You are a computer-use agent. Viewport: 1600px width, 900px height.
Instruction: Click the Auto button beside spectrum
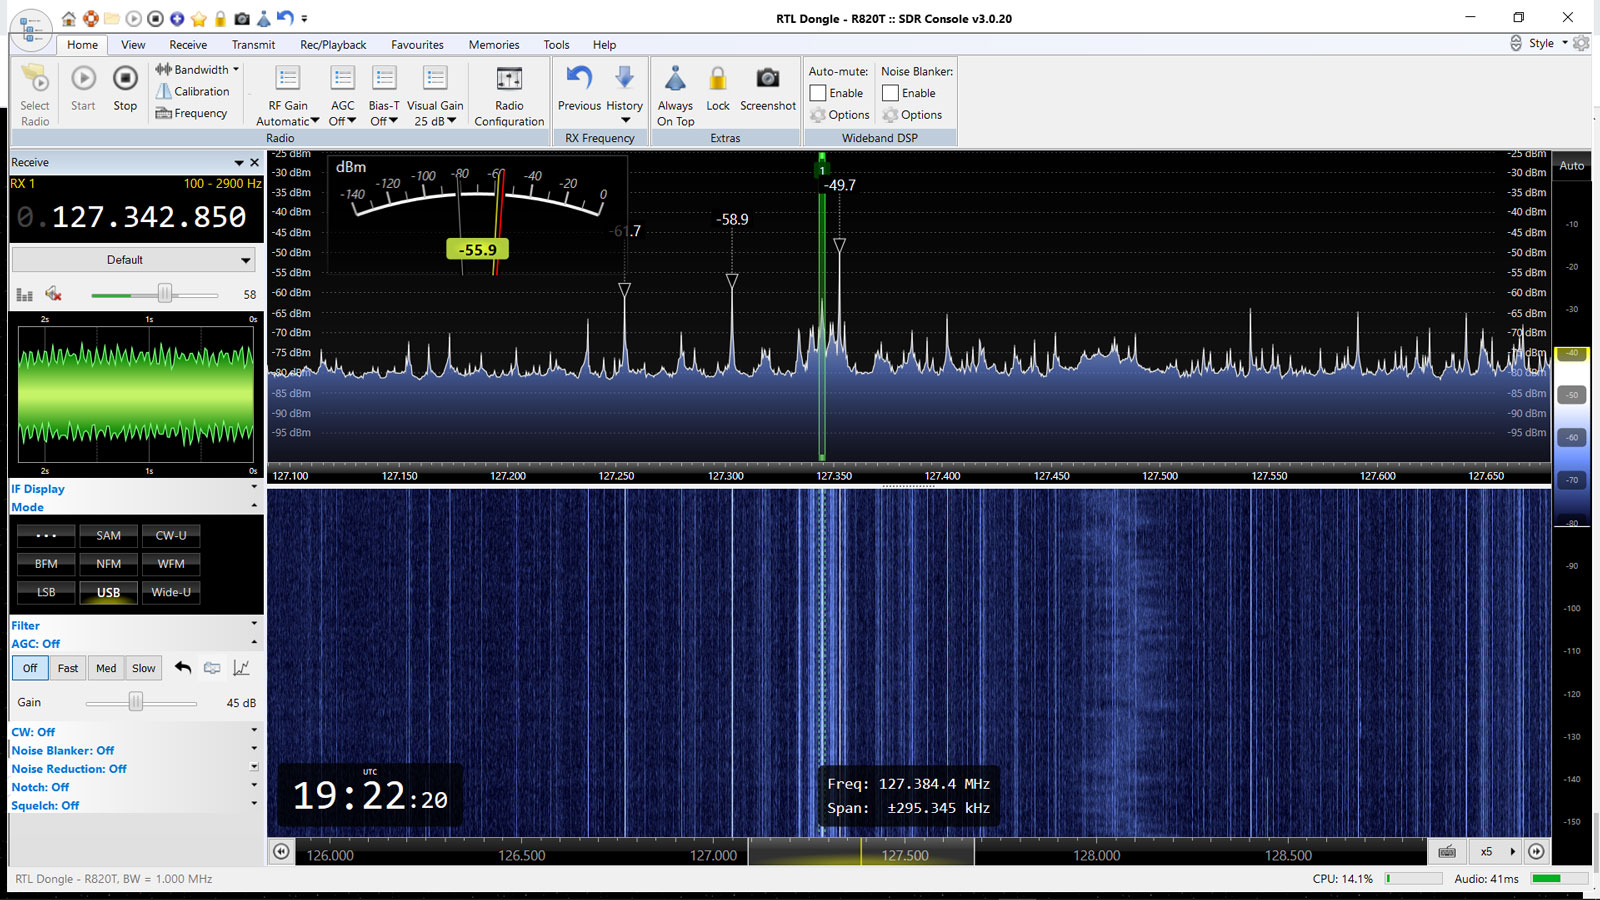point(1572,166)
